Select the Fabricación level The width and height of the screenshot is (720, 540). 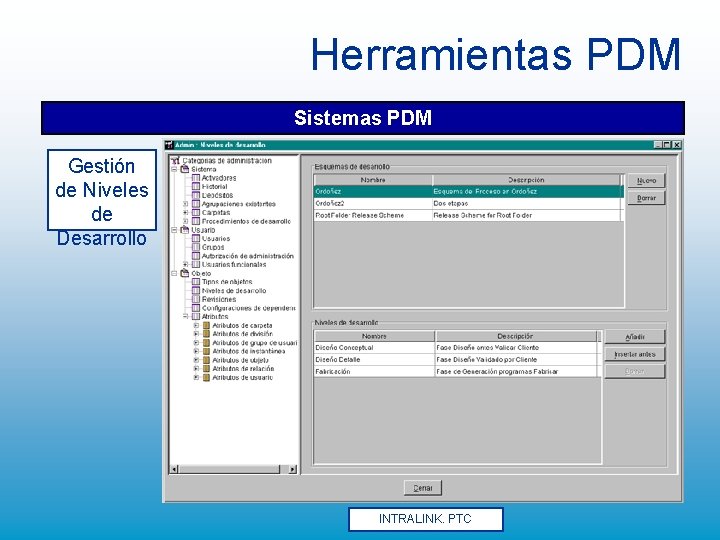(333, 372)
